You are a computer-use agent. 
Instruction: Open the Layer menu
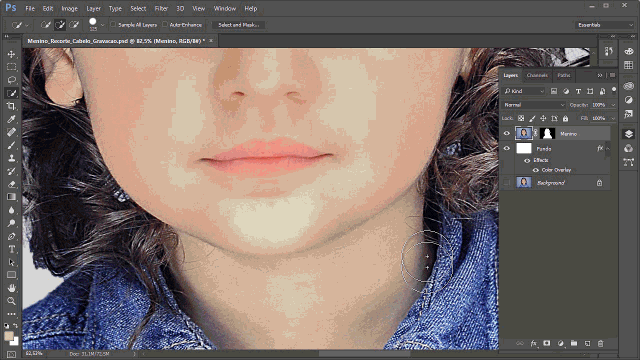[x=93, y=8]
